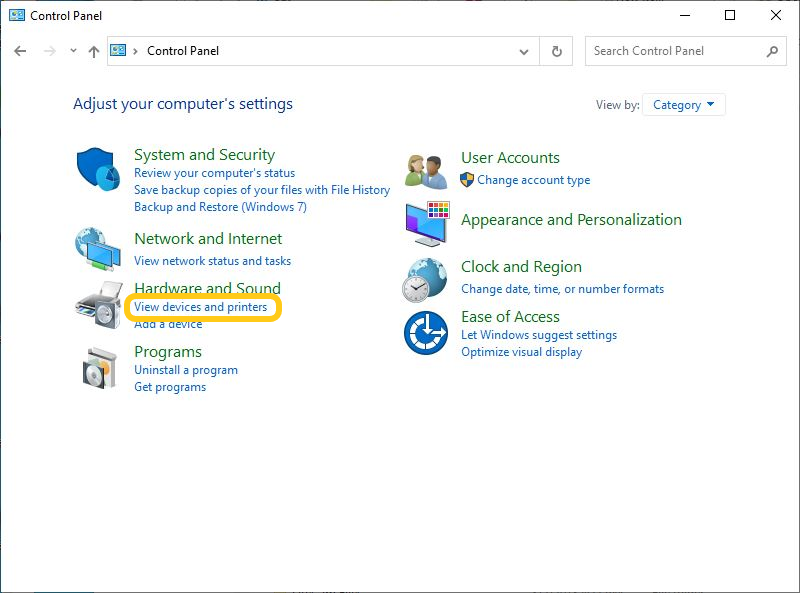Go up one level with Up arrow
The height and width of the screenshot is (593, 800).
click(x=94, y=51)
